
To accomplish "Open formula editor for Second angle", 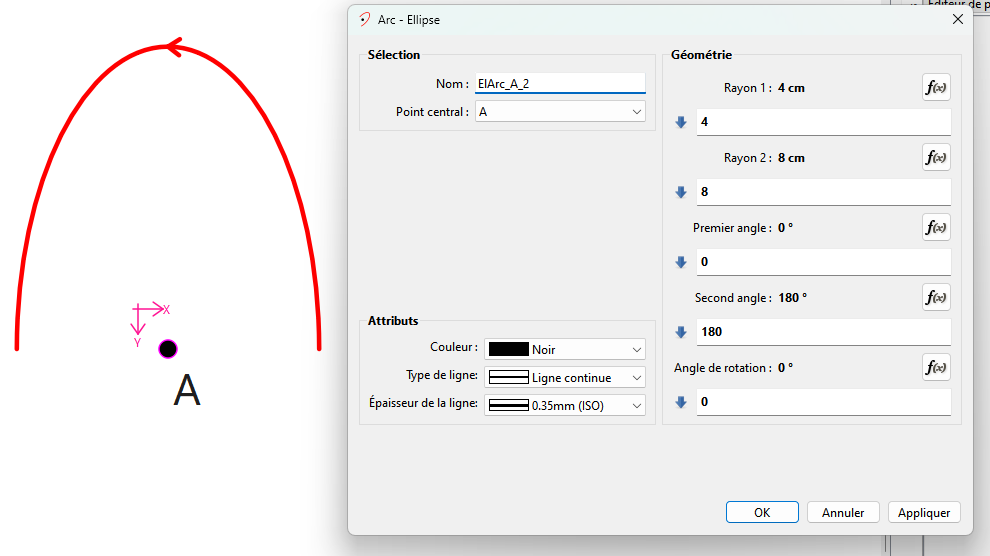I will click(x=936, y=298).
